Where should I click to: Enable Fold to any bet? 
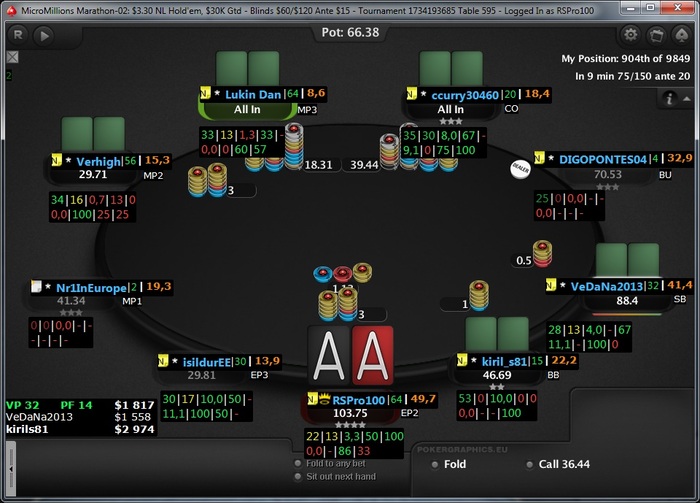pyautogui.click(x=330, y=464)
